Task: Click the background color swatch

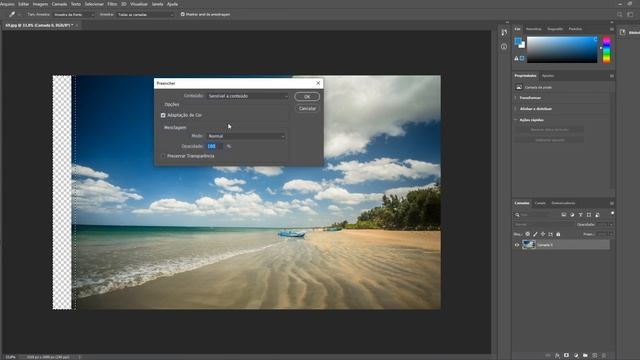Action: 522,45
